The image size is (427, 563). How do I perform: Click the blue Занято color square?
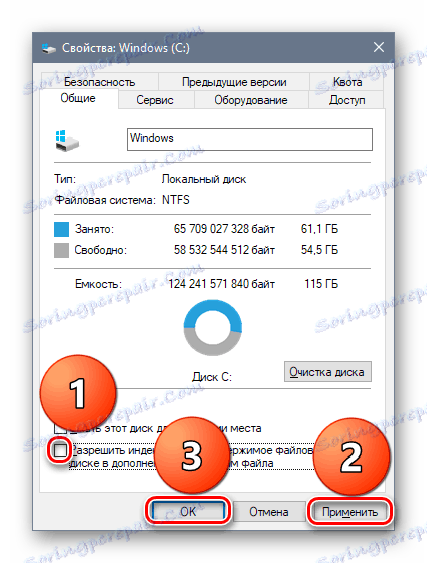coord(61,229)
